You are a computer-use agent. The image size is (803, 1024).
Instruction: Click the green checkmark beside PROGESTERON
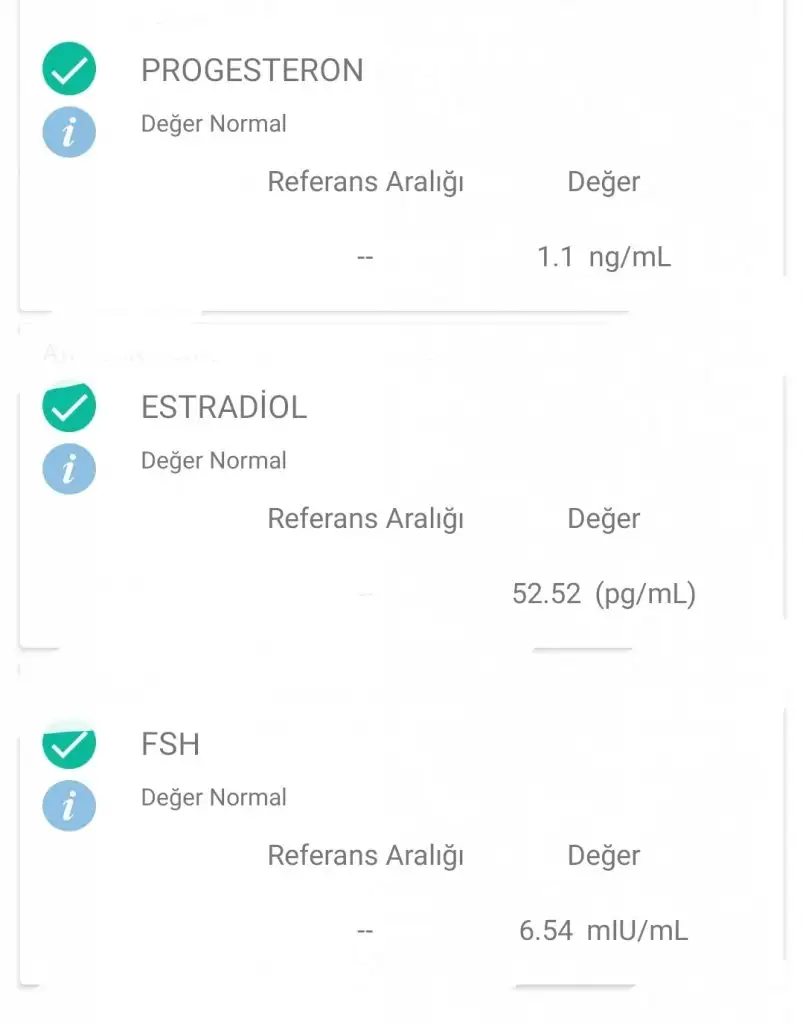click(69, 70)
